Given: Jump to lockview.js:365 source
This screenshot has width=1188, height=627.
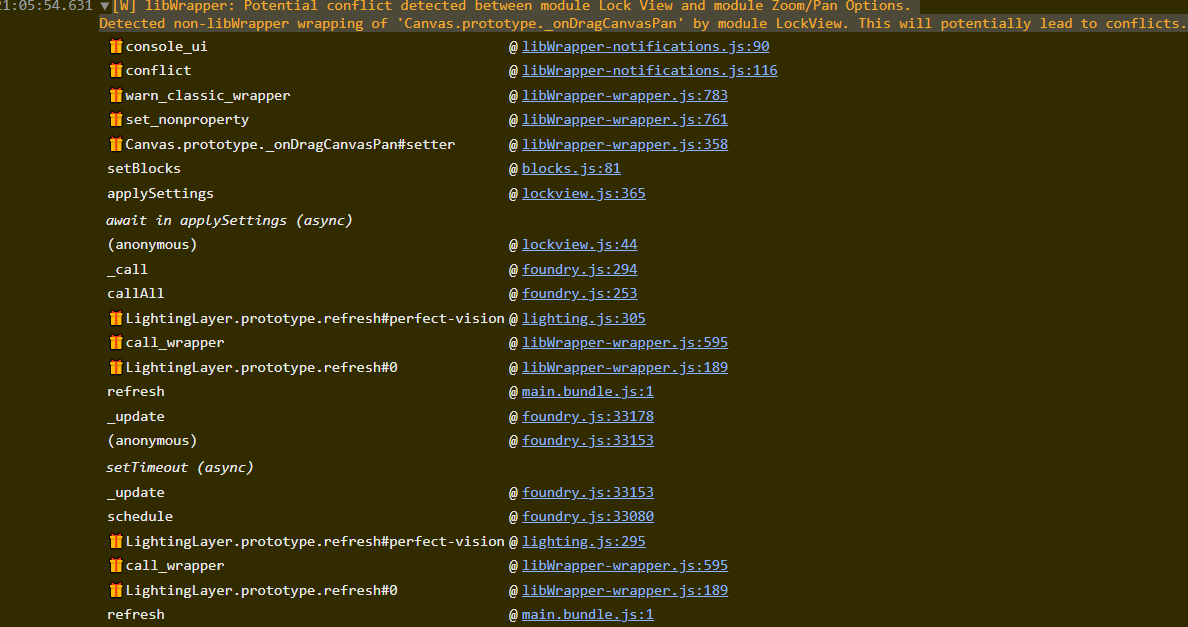Looking at the screenshot, I should pyautogui.click(x=583, y=193).
